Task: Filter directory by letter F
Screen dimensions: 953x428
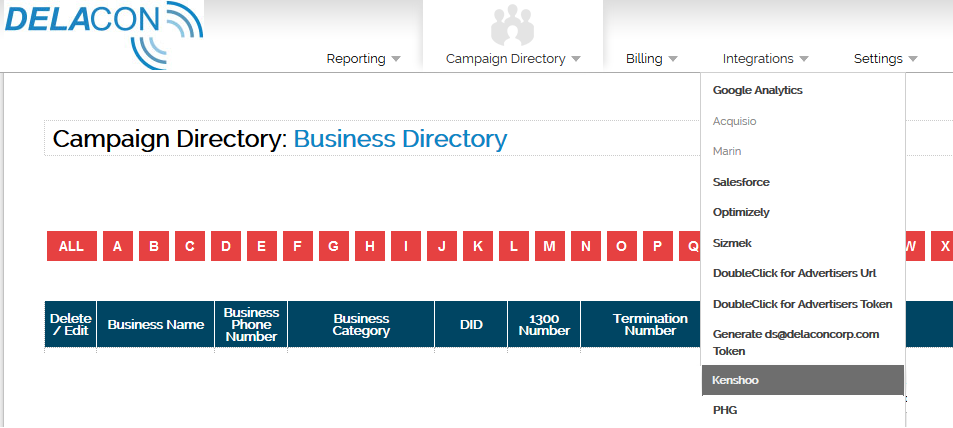Action: [x=298, y=246]
